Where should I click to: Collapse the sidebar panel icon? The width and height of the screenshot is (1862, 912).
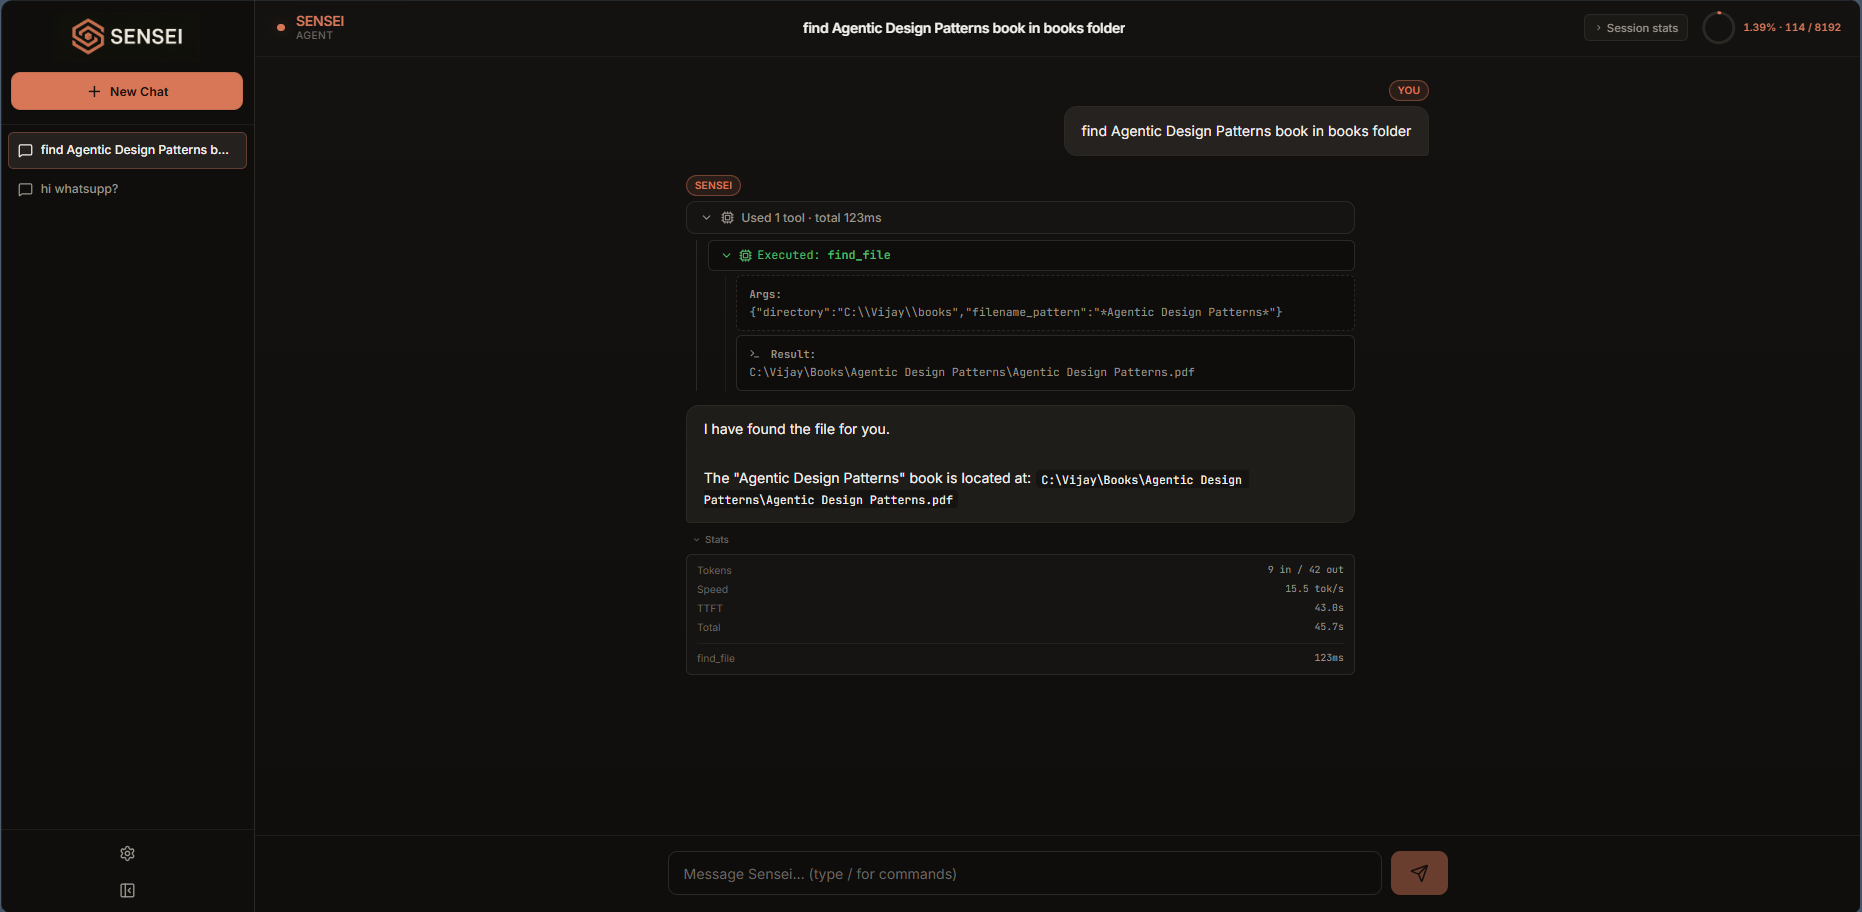pyautogui.click(x=127, y=890)
